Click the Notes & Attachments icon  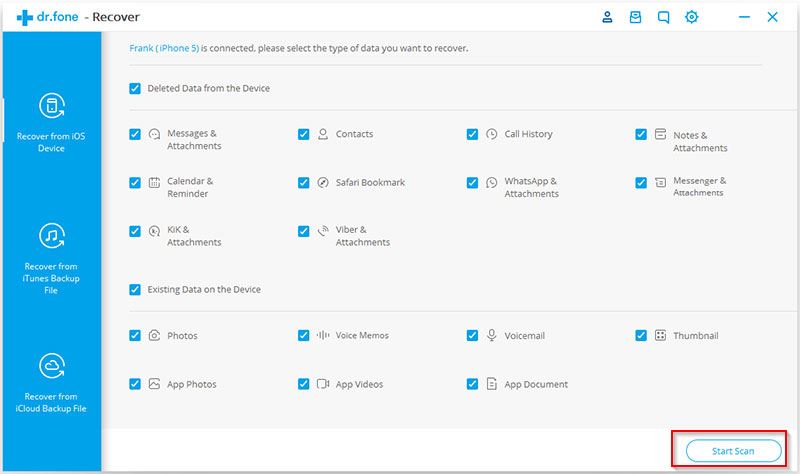[660, 134]
